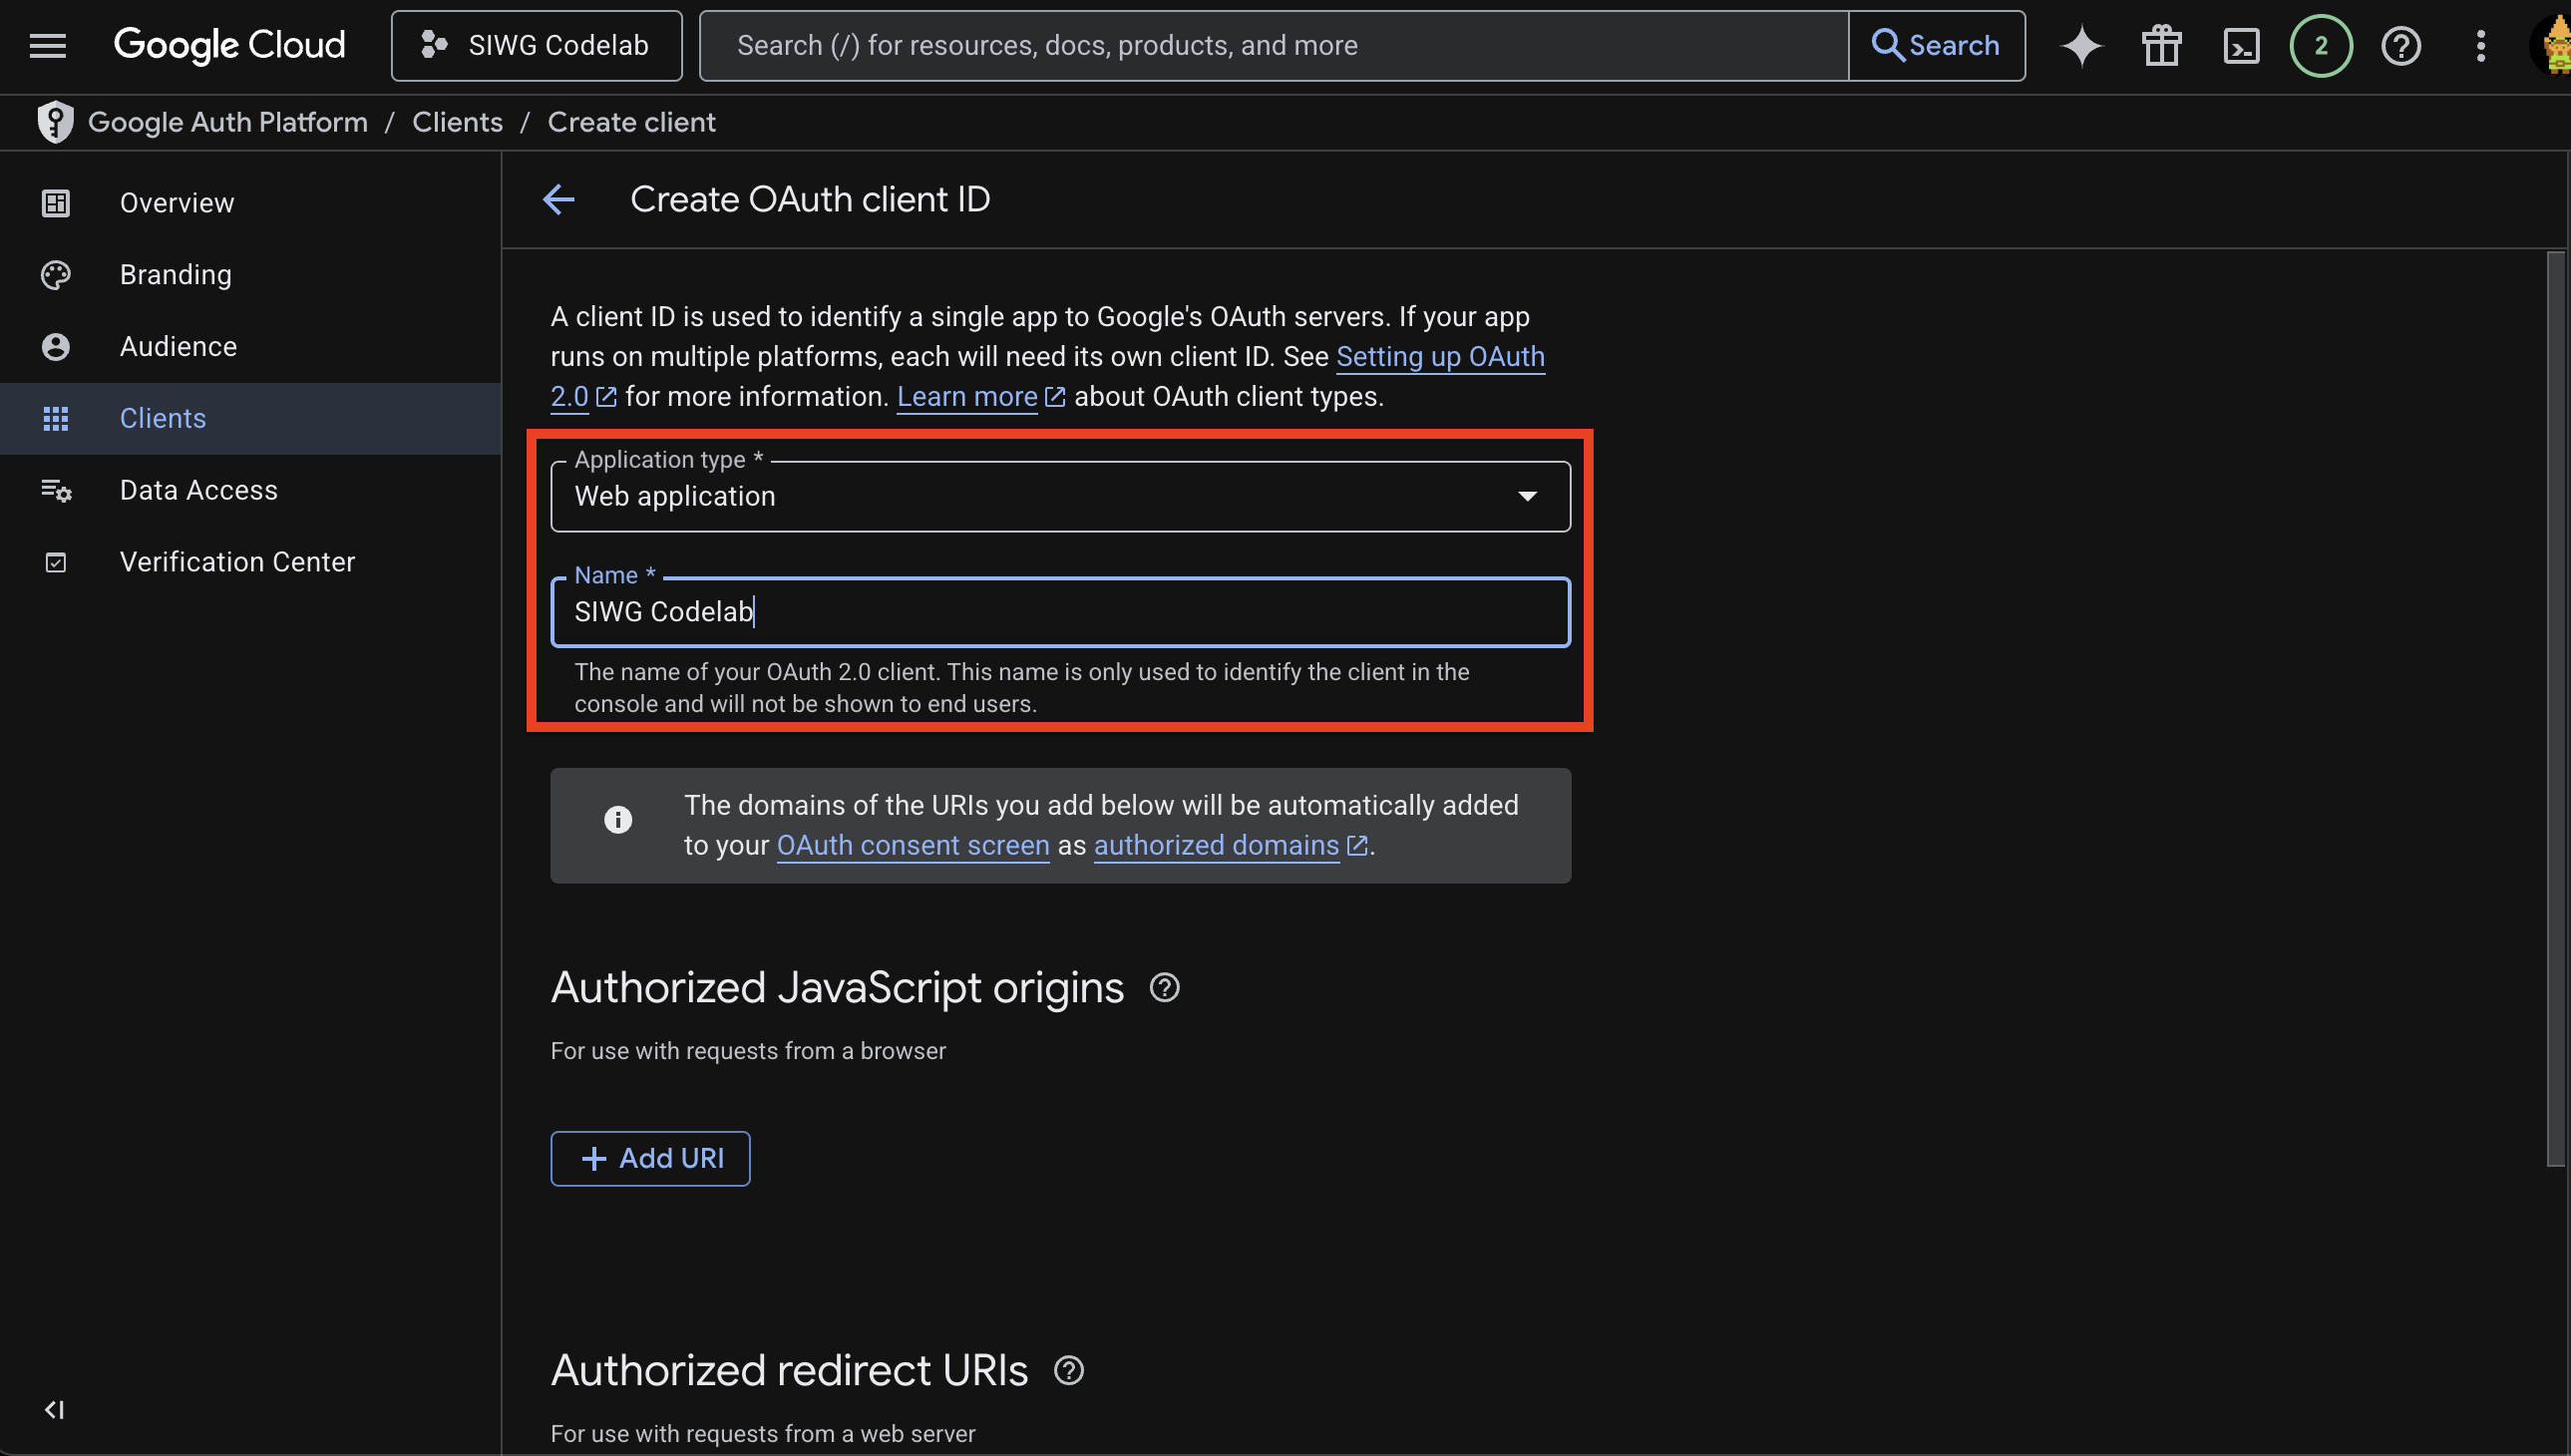
Task: Click the help icon next to Authorized JavaScript origins
Action: point(1164,987)
